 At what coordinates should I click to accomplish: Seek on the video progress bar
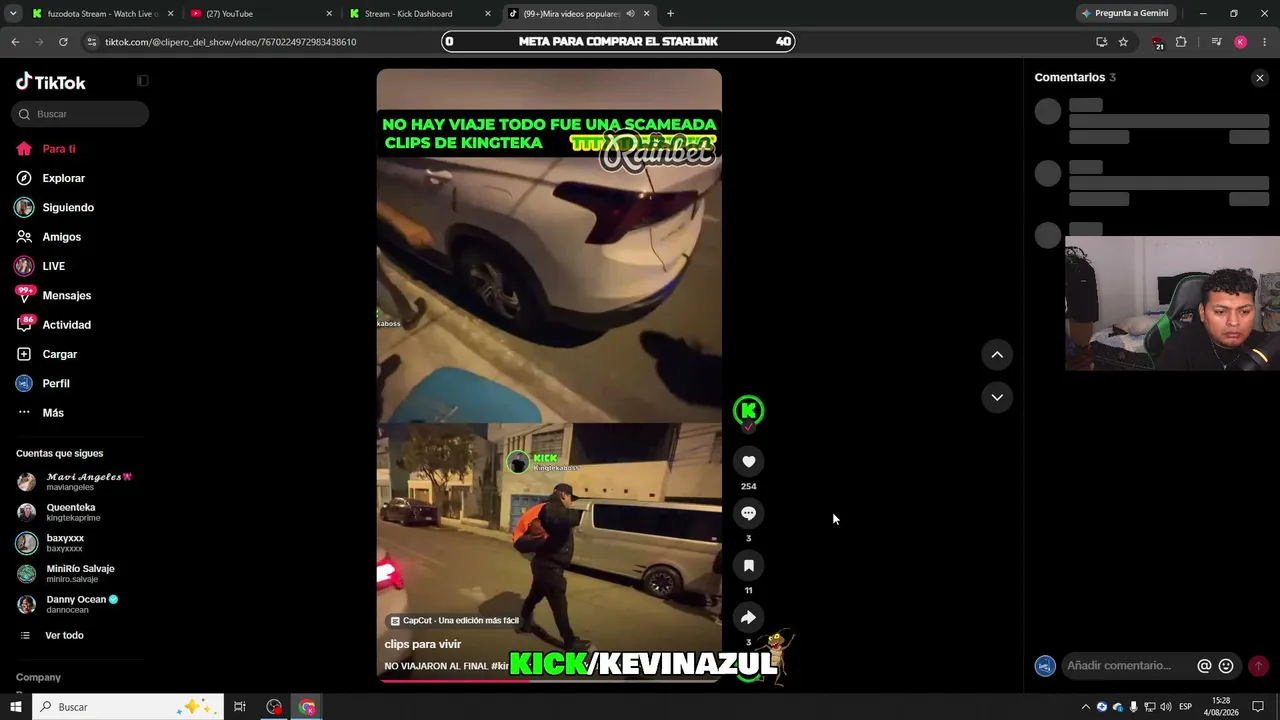click(549, 680)
